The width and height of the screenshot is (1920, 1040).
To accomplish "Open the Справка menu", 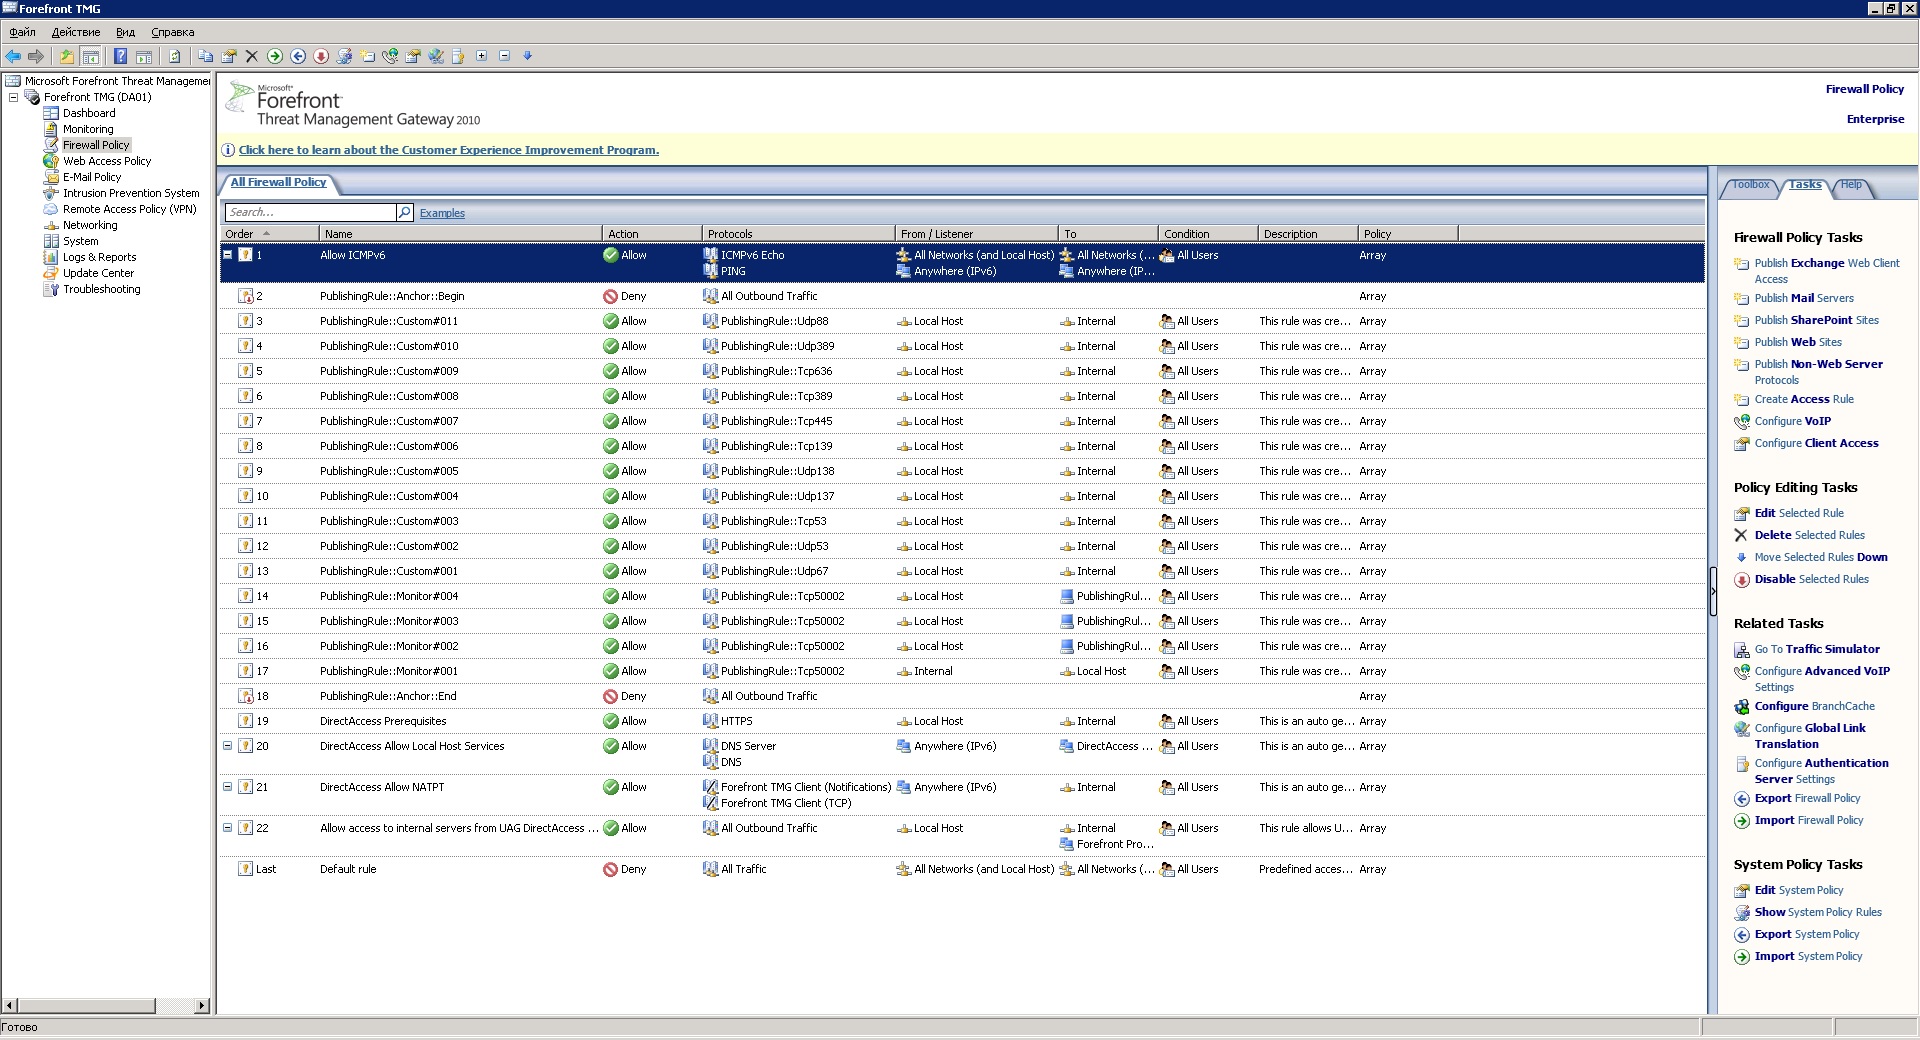I will 173,32.
